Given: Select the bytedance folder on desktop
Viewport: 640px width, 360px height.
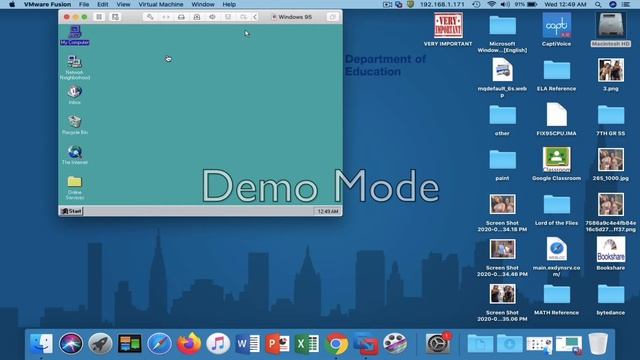Looking at the screenshot, I should (611, 299).
